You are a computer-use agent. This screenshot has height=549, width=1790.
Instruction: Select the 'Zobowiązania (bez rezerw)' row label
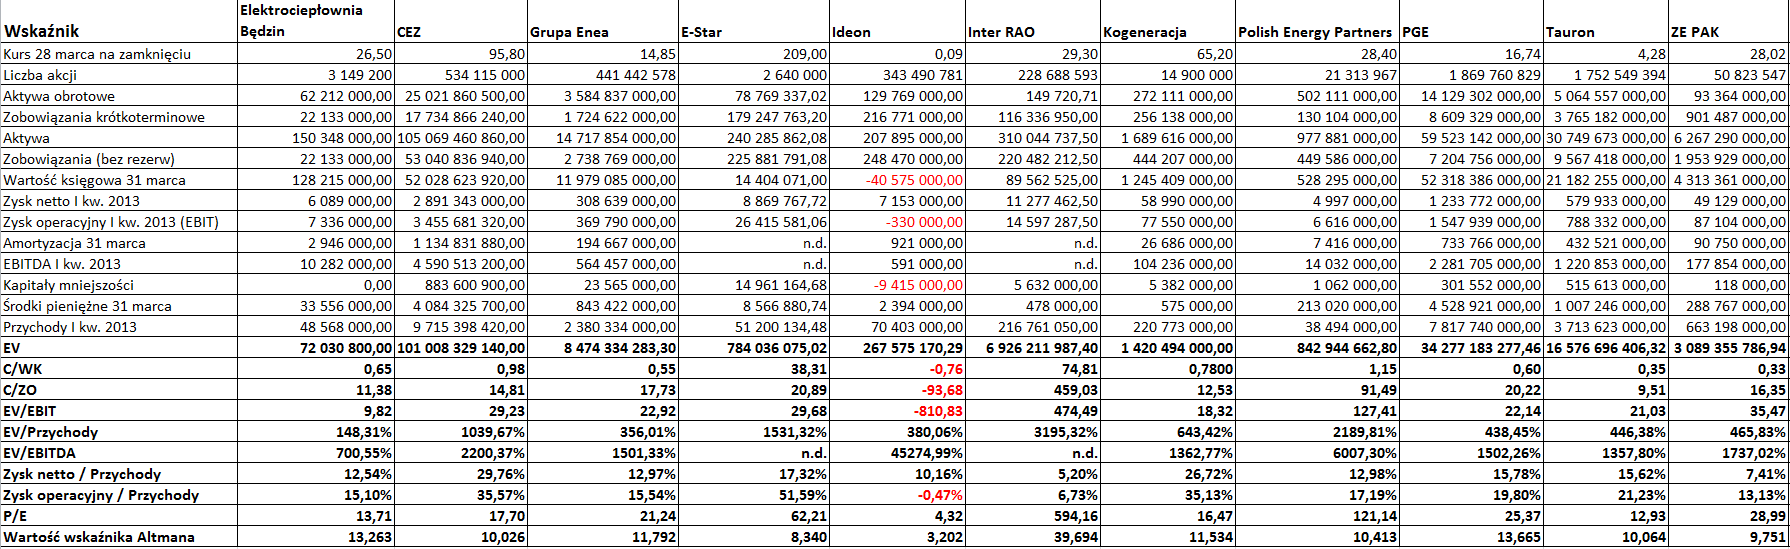(89, 159)
